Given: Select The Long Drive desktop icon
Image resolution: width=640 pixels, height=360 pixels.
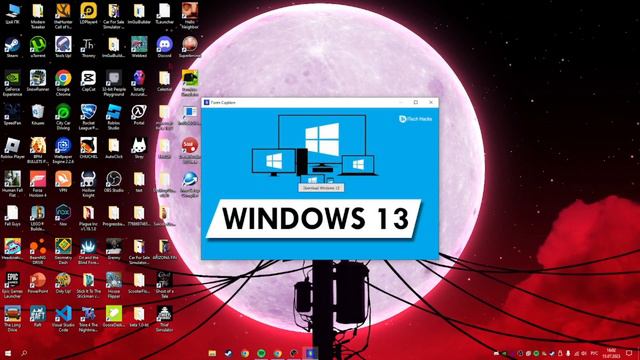Looking at the screenshot, I should pos(12,318).
